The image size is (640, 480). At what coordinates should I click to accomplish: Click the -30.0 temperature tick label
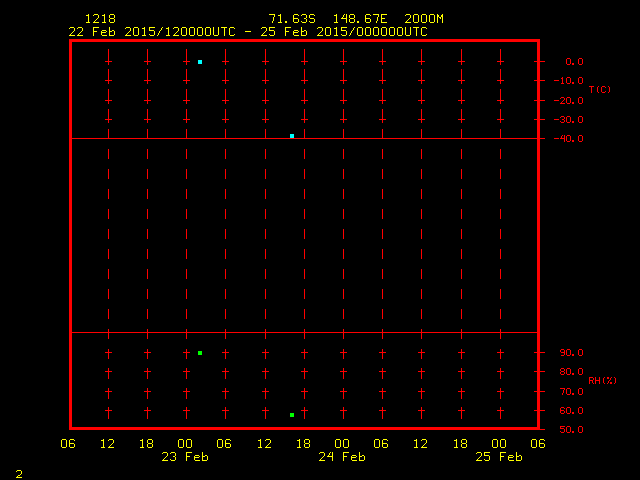[x=571, y=120]
